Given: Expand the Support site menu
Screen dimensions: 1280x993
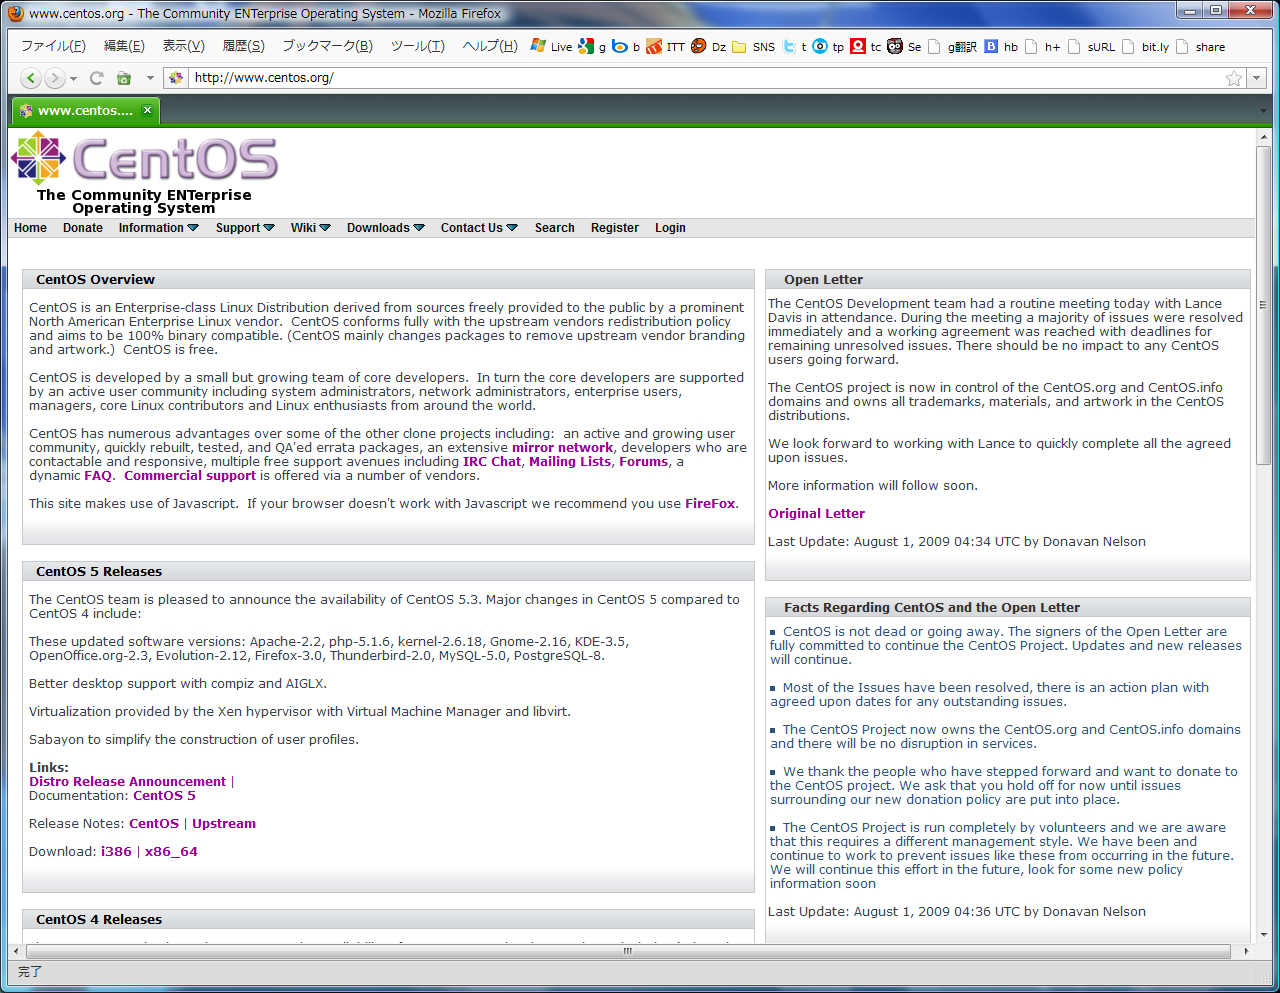Looking at the screenshot, I should (x=245, y=228).
